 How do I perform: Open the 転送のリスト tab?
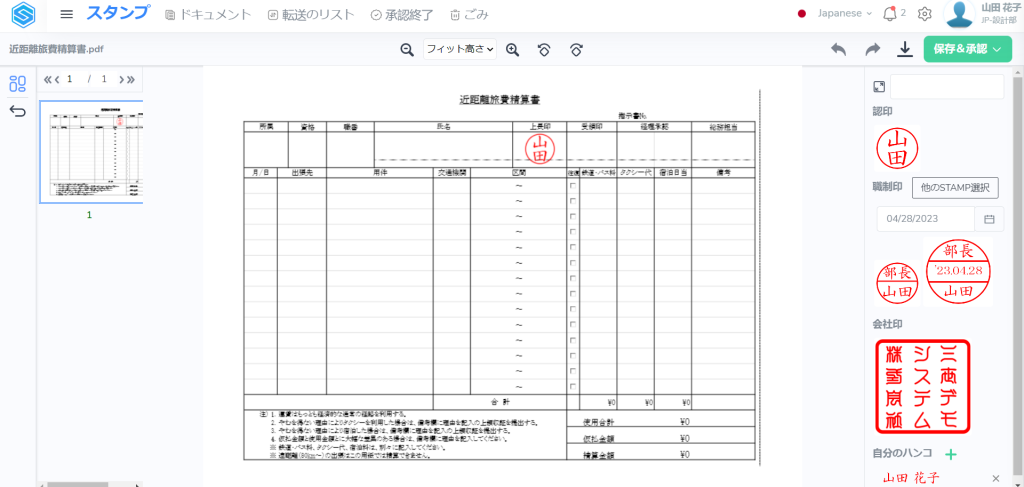tap(311, 15)
